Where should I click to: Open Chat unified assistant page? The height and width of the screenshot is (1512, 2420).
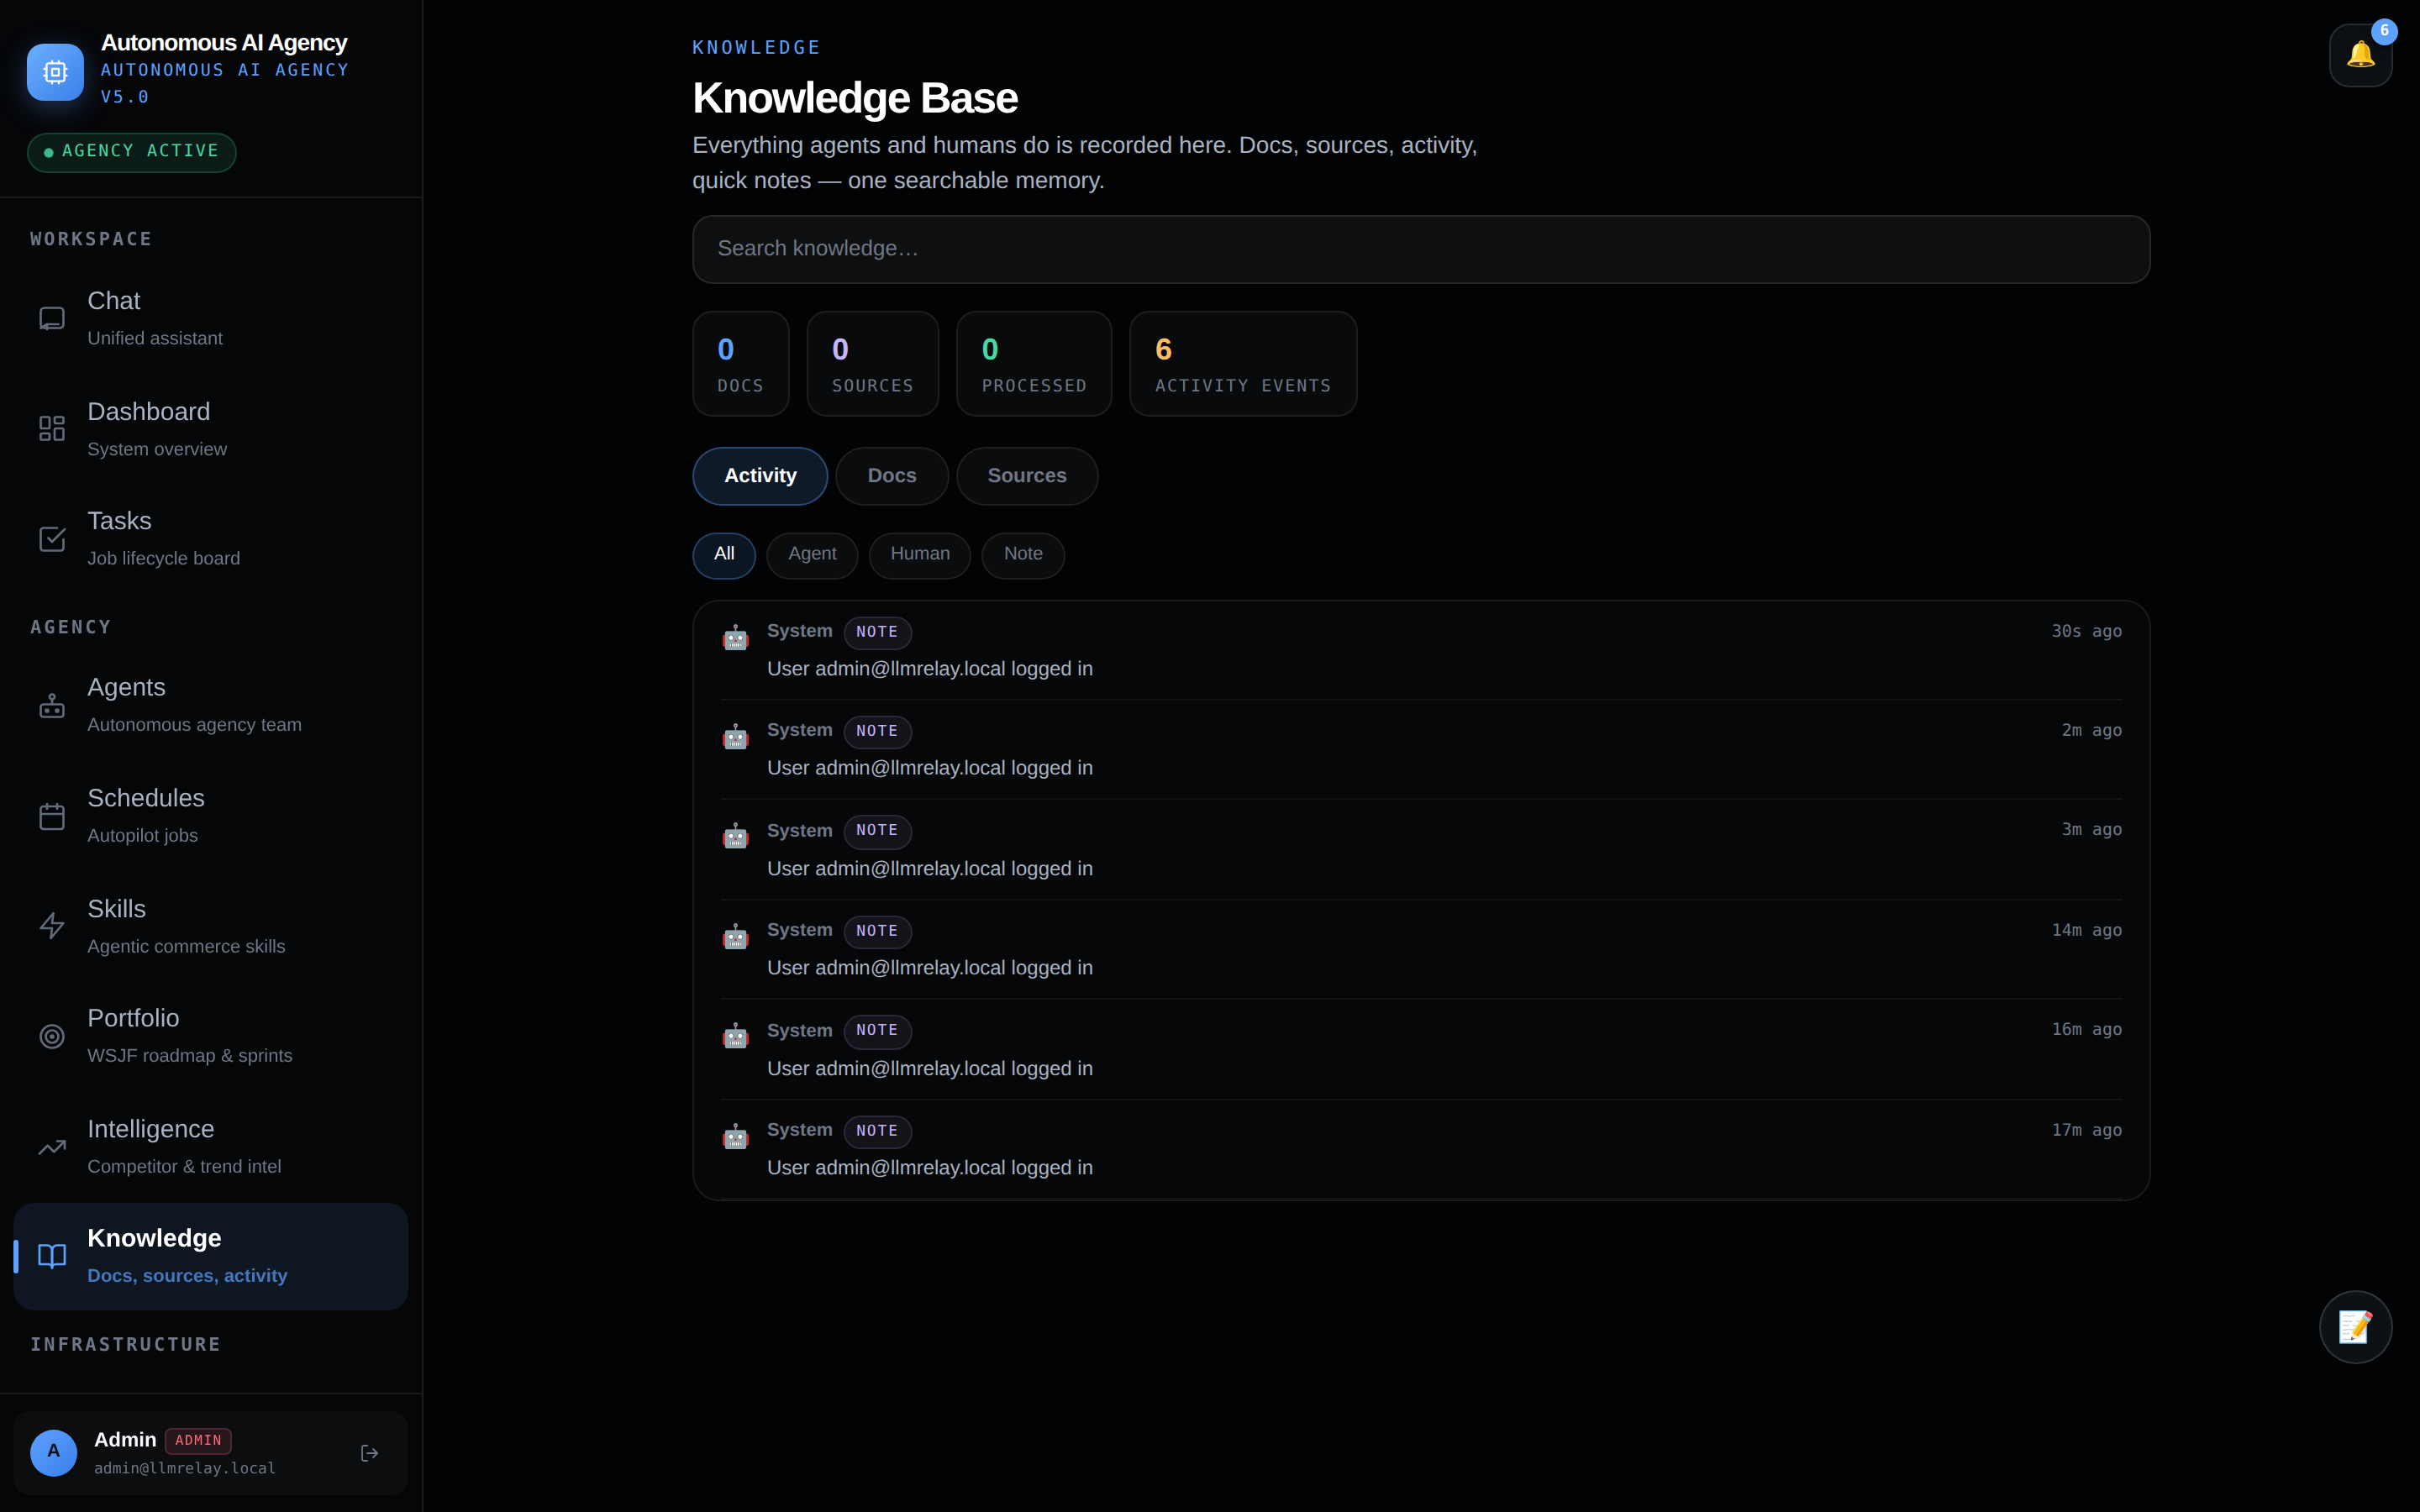[x=211, y=319]
